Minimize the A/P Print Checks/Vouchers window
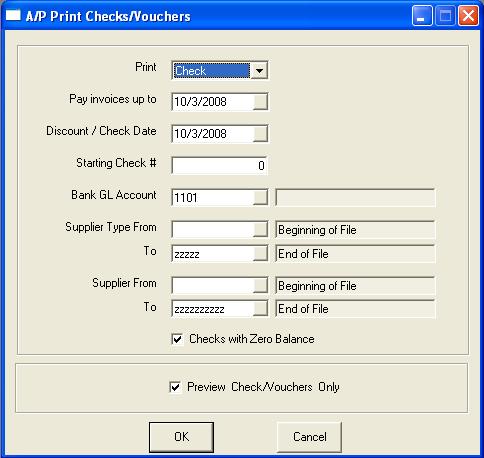The width and height of the screenshot is (484, 458). [422, 15]
